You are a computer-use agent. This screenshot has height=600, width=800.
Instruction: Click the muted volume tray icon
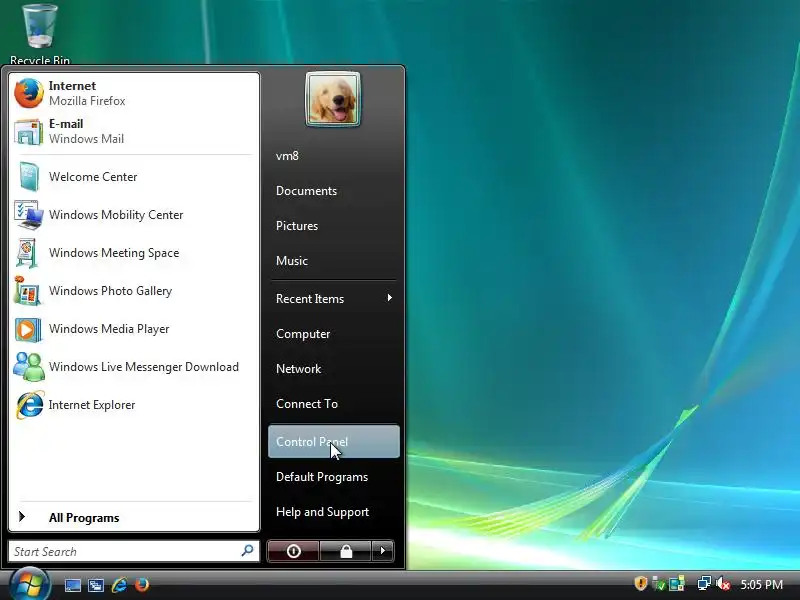coord(722,584)
